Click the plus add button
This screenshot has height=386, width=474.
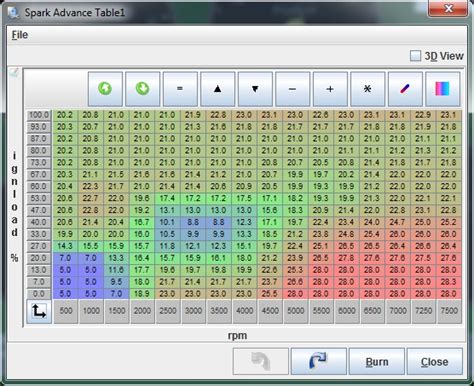click(x=330, y=89)
